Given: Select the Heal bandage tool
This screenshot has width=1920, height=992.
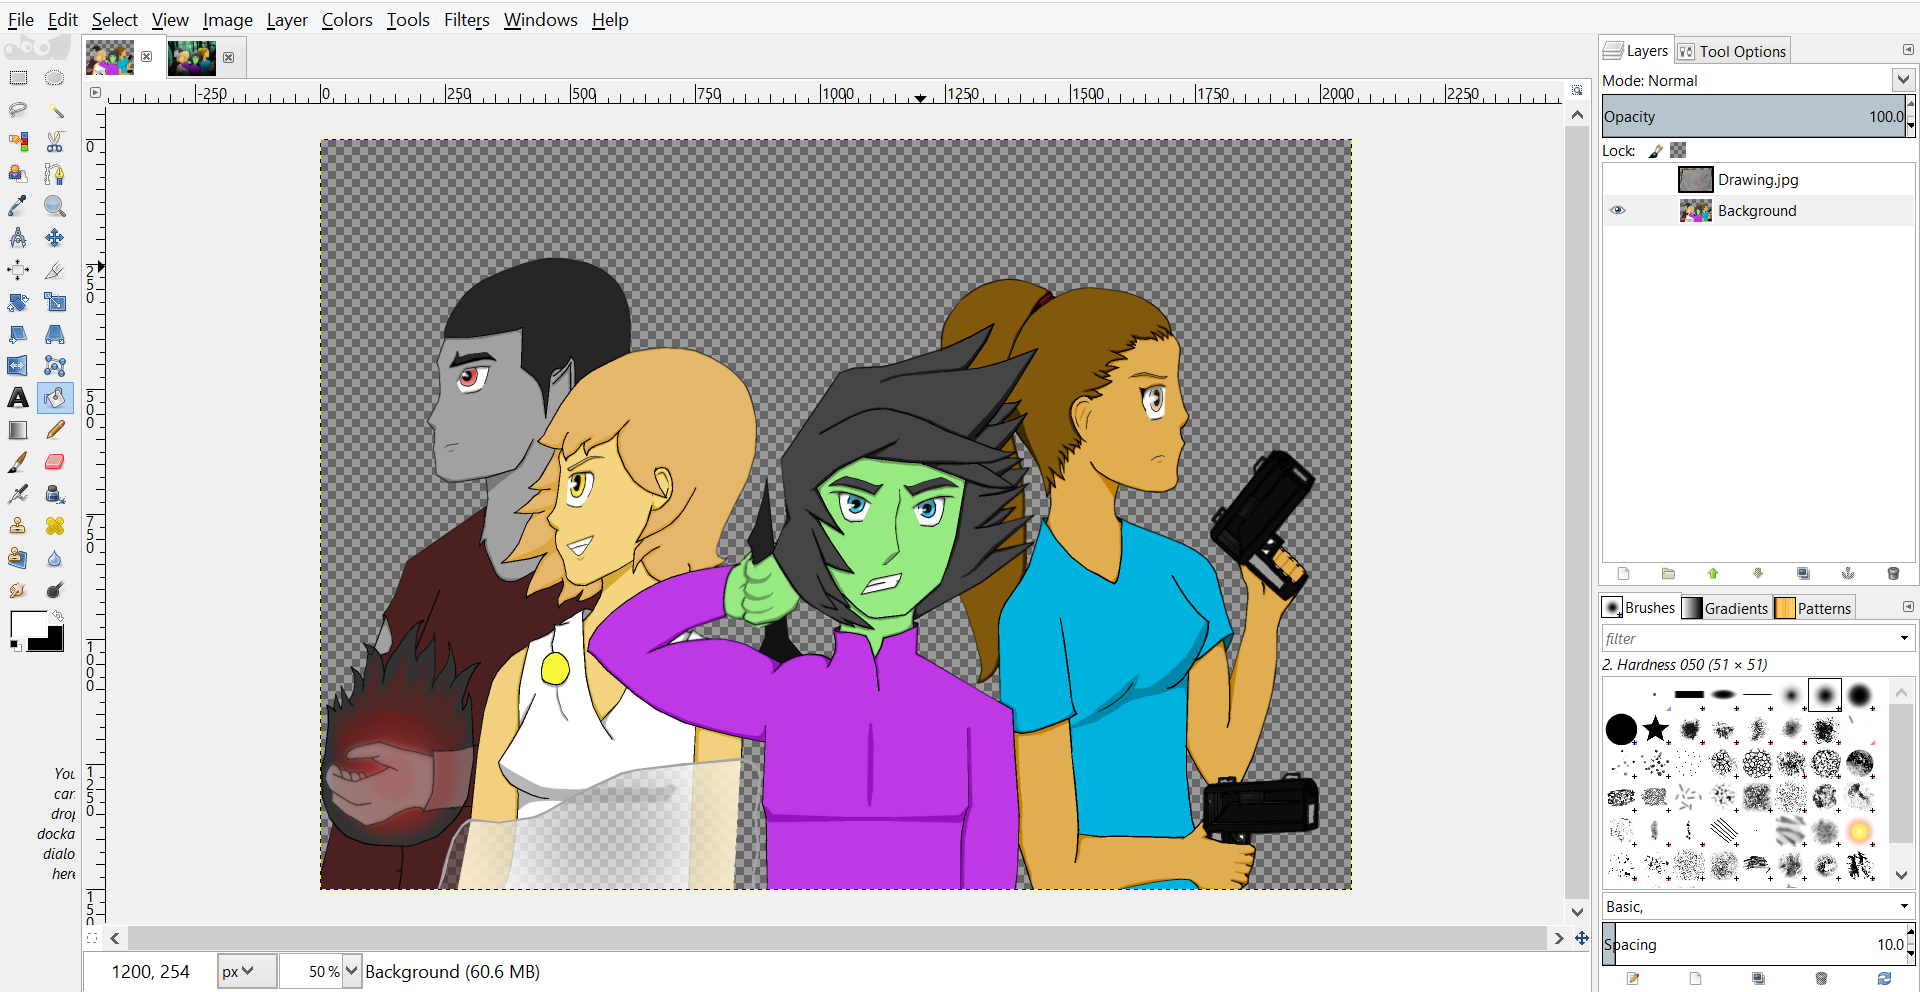Looking at the screenshot, I should tap(55, 526).
